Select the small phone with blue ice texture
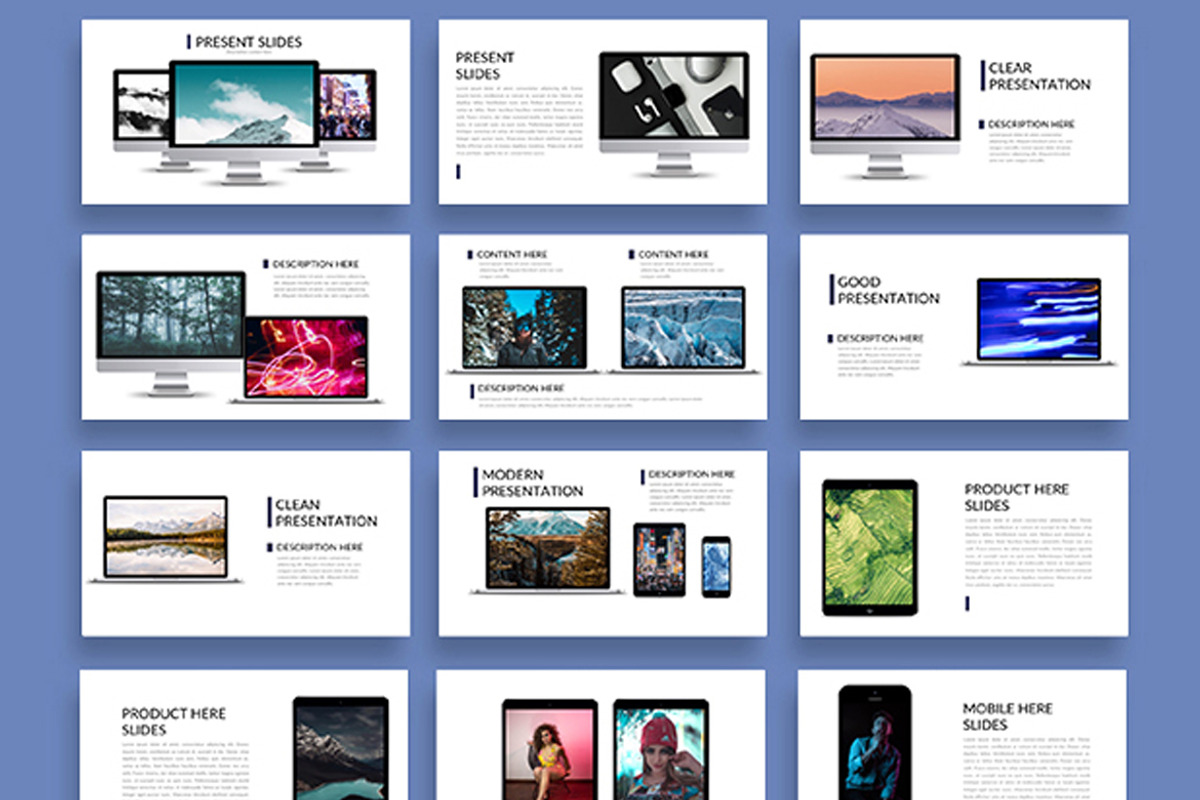 (x=716, y=567)
